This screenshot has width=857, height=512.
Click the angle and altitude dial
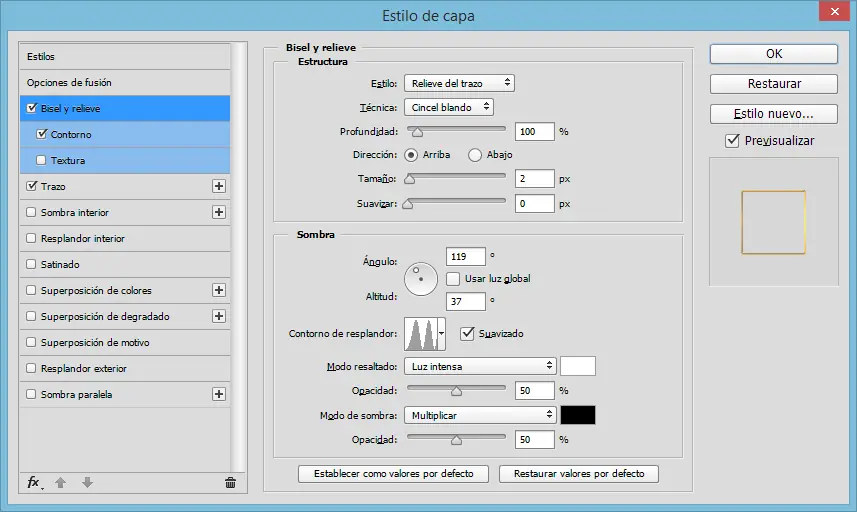point(421,279)
